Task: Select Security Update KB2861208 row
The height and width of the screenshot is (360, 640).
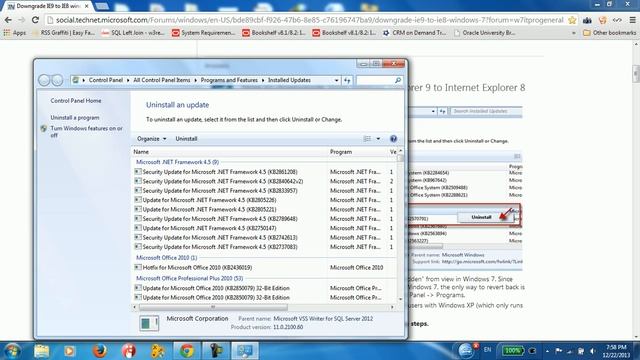Action: [x=264, y=172]
